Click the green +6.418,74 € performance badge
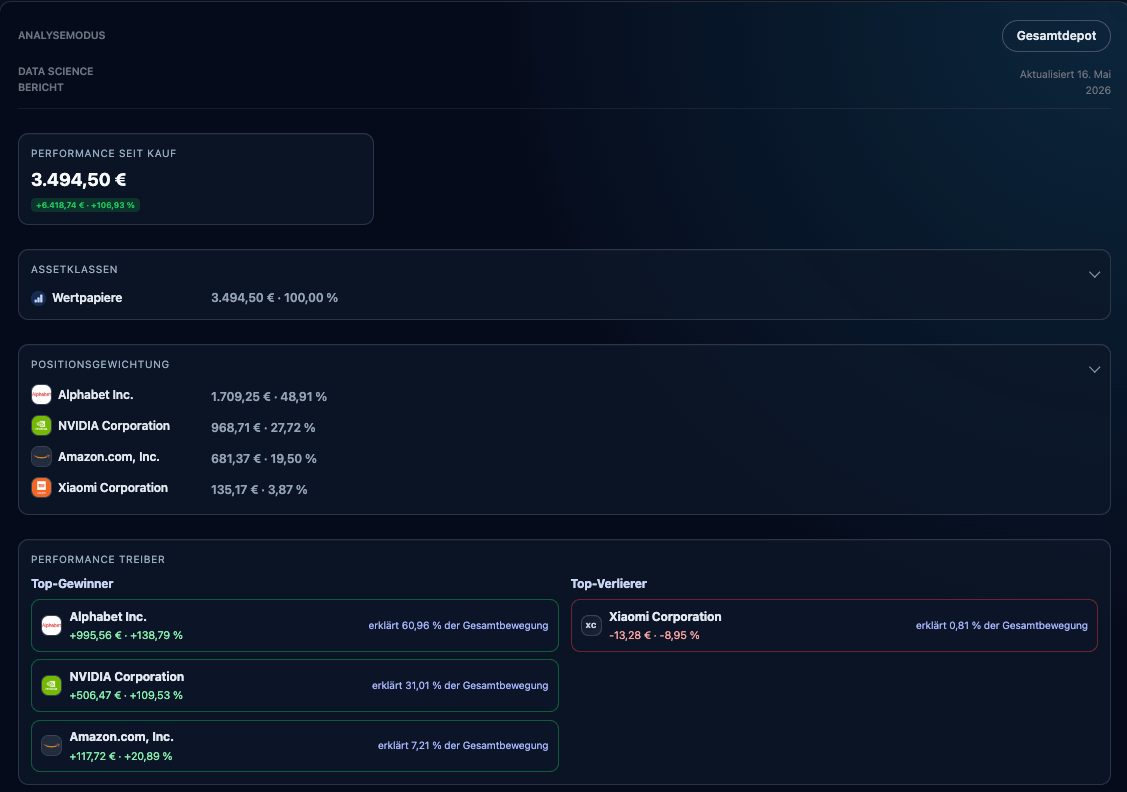The width and height of the screenshot is (1127, 792). (86, 205)
